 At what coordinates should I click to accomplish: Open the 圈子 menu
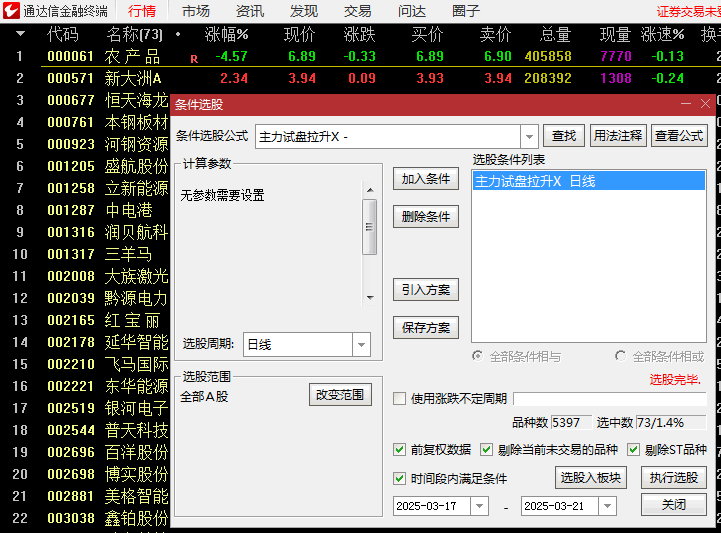pyautogui.click(x=465, y=11)
